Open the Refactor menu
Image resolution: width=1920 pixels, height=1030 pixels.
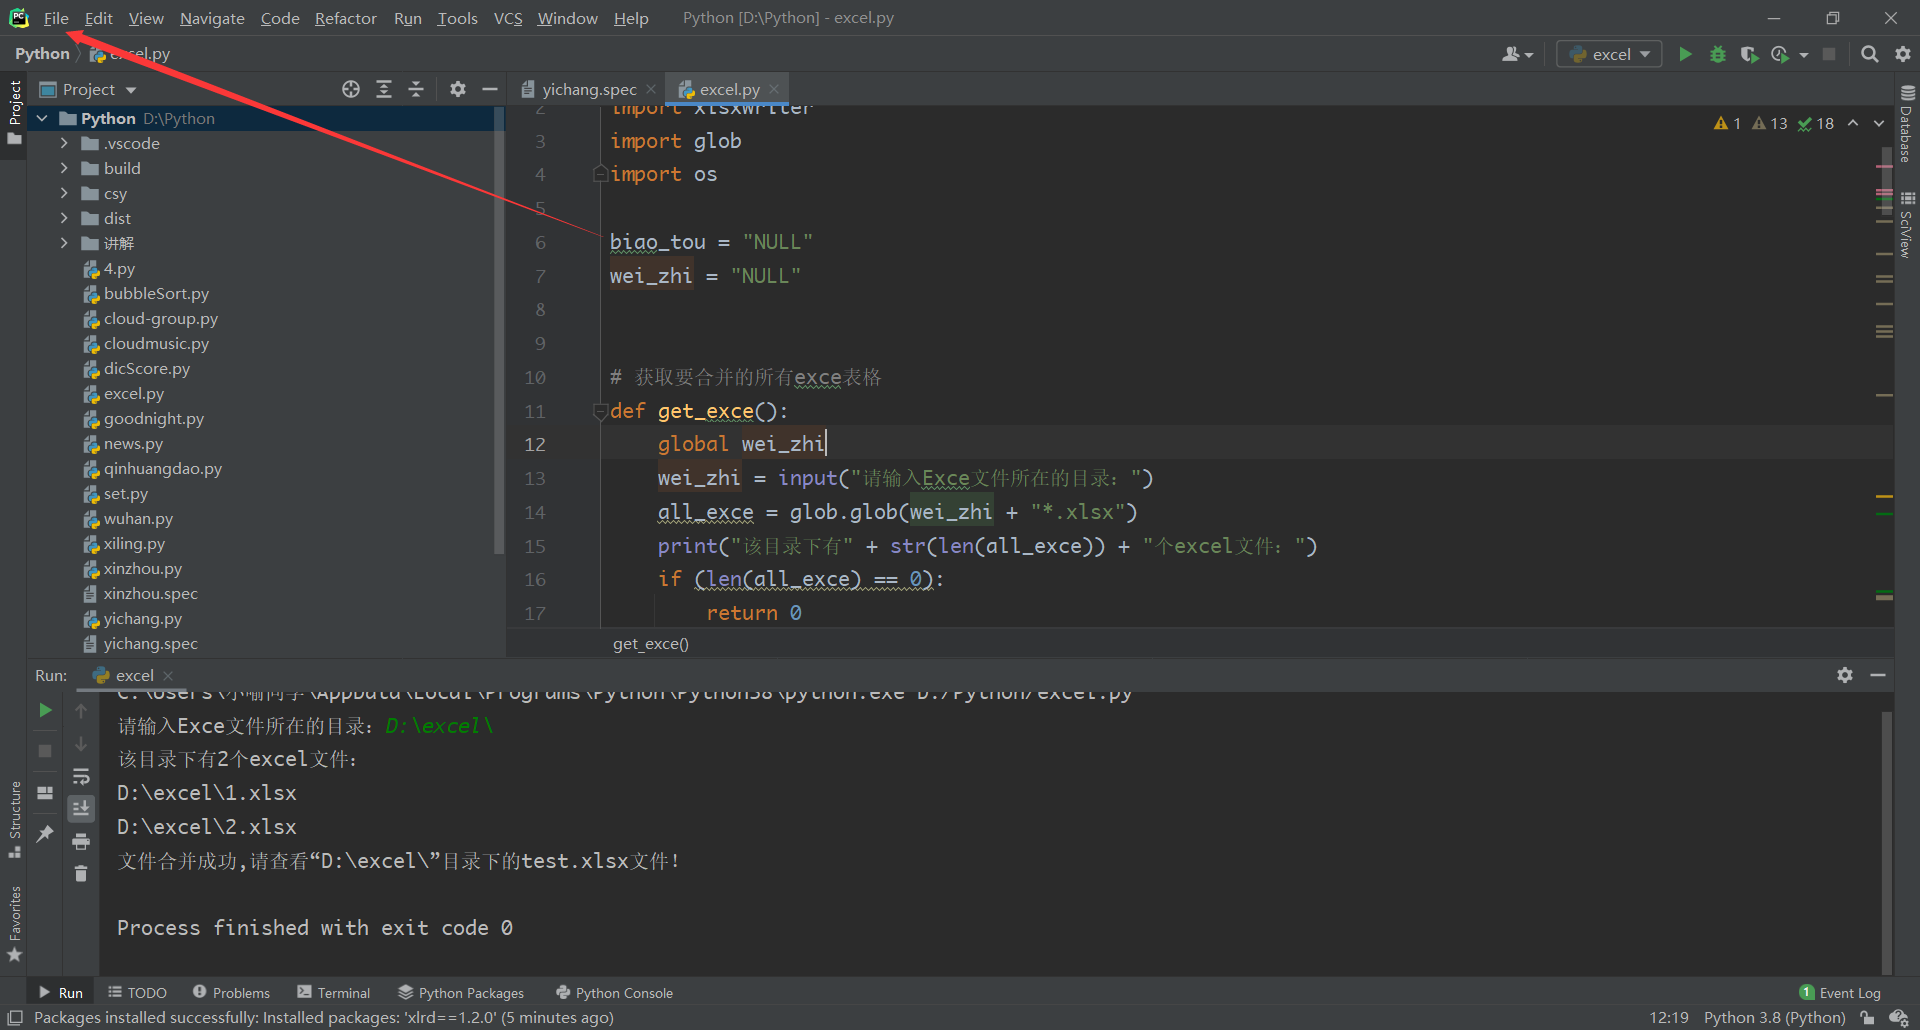coord(345,18)
